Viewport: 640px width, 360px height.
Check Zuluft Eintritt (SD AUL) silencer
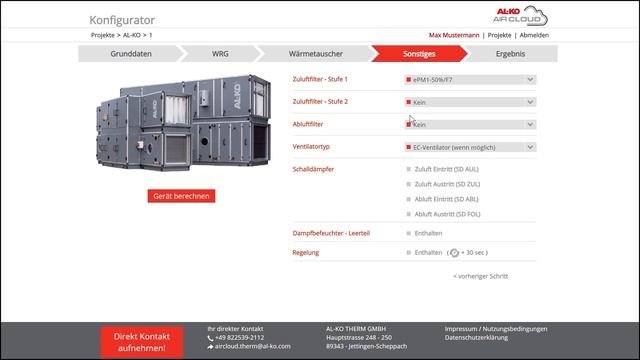click(x=409, y=169)
